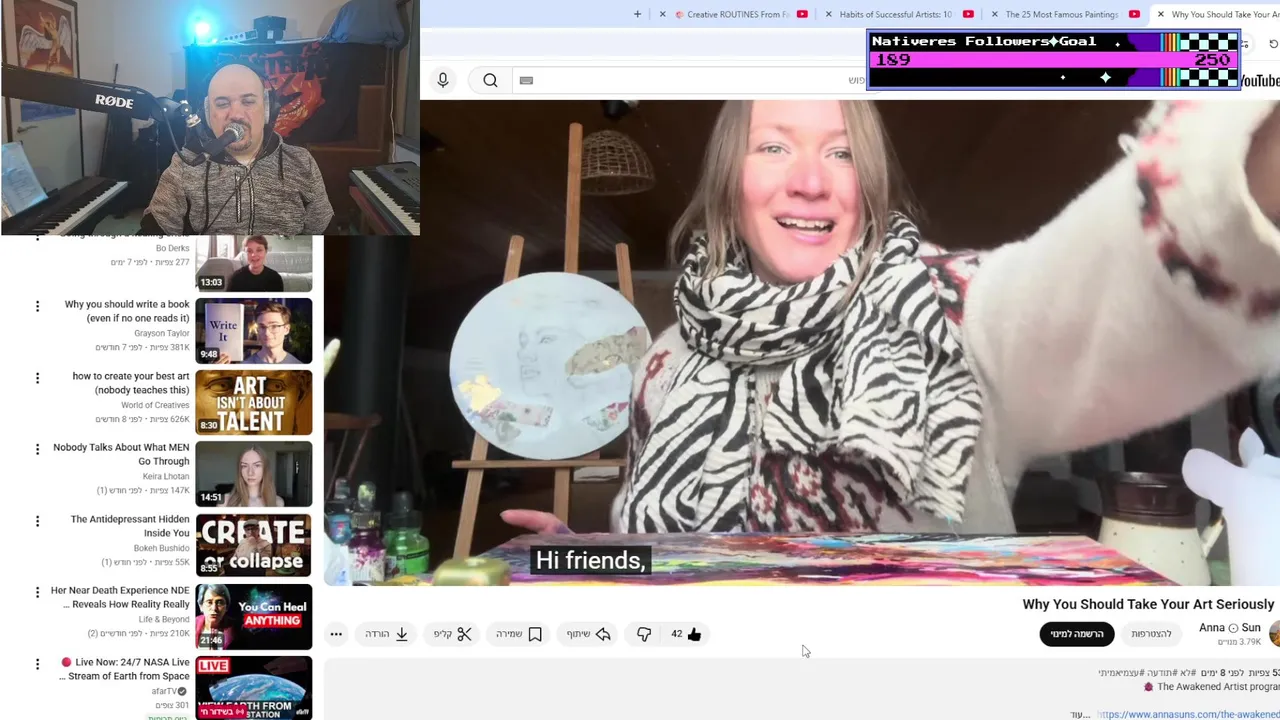Click title The Antidepressant Hidden Inside You
This screenshot has width=1280, height=720.
point(130,526)
